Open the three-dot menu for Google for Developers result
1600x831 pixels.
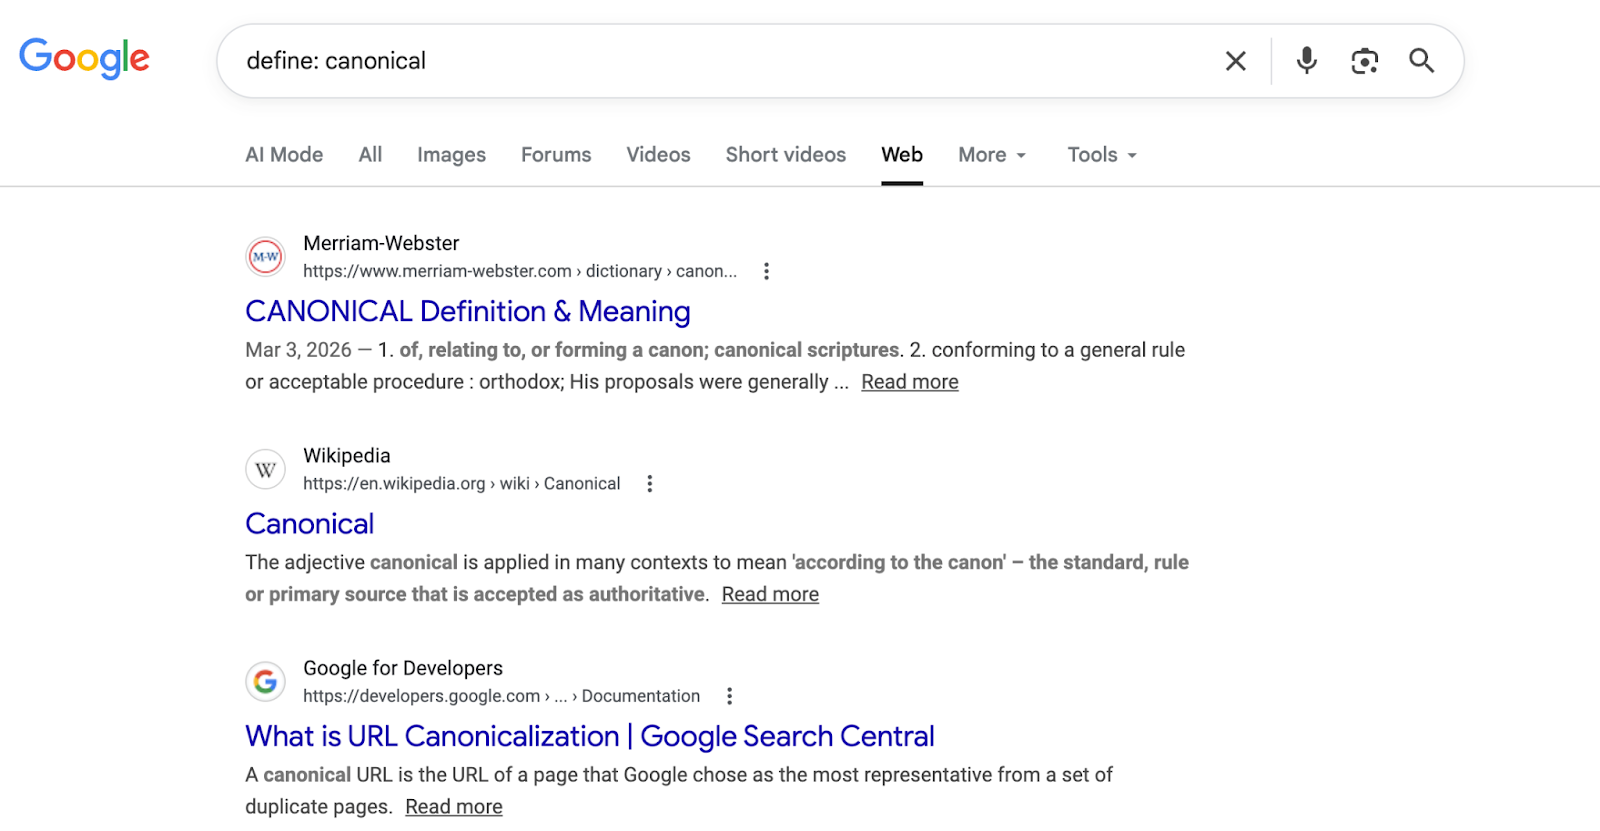(x=730, y=696)
